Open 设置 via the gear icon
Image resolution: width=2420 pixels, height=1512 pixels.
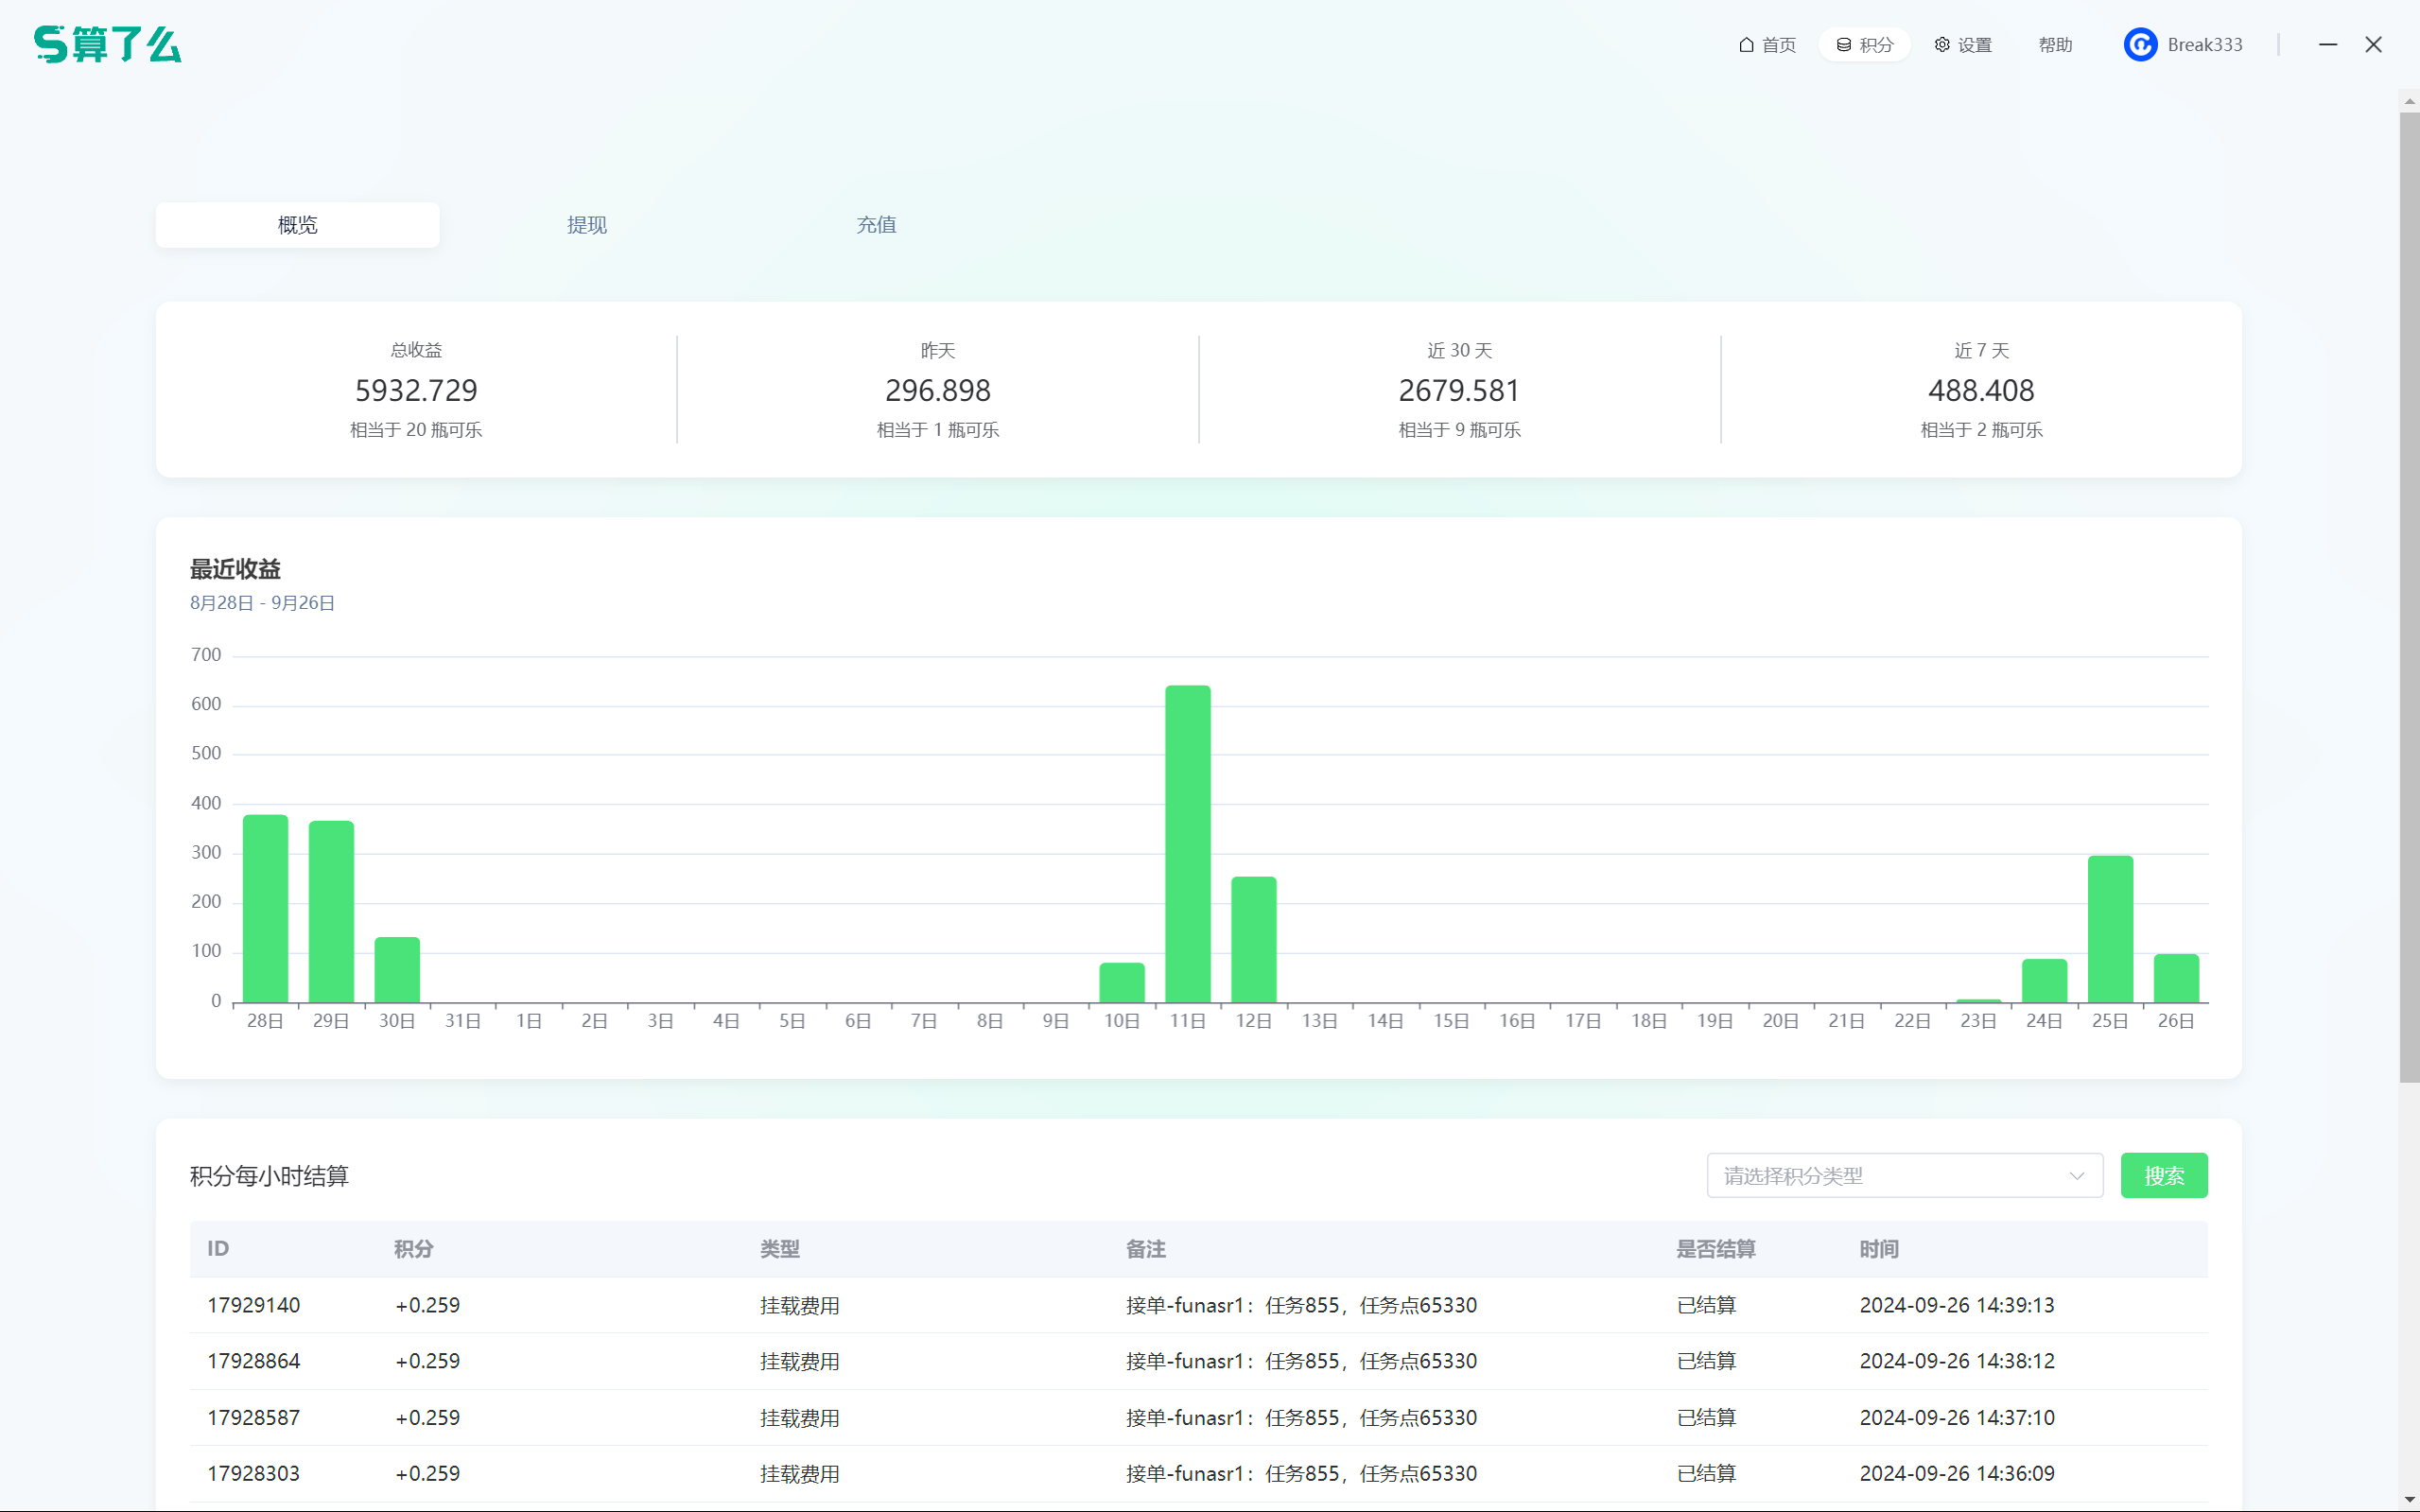click(x=1942, y=45)
